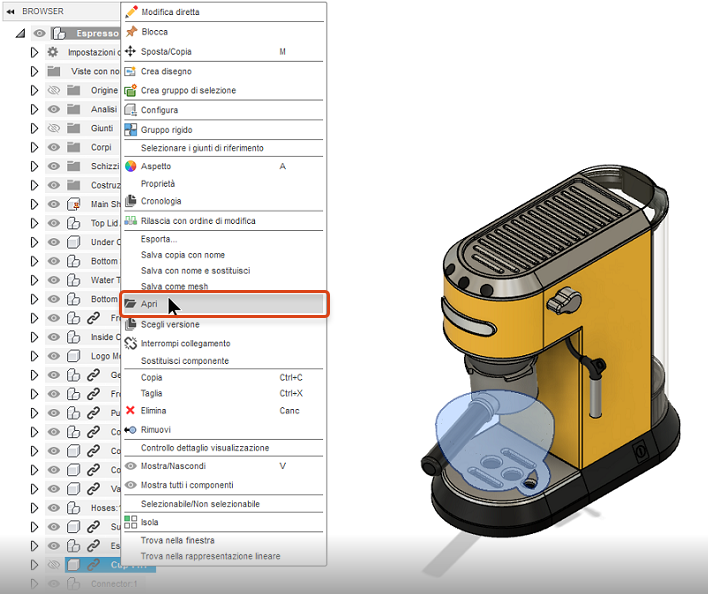Image resolution: width=708 pixels, height=594 pixels.
Task: Choose Sostituisci componente
Action: [x=185, y=361]
